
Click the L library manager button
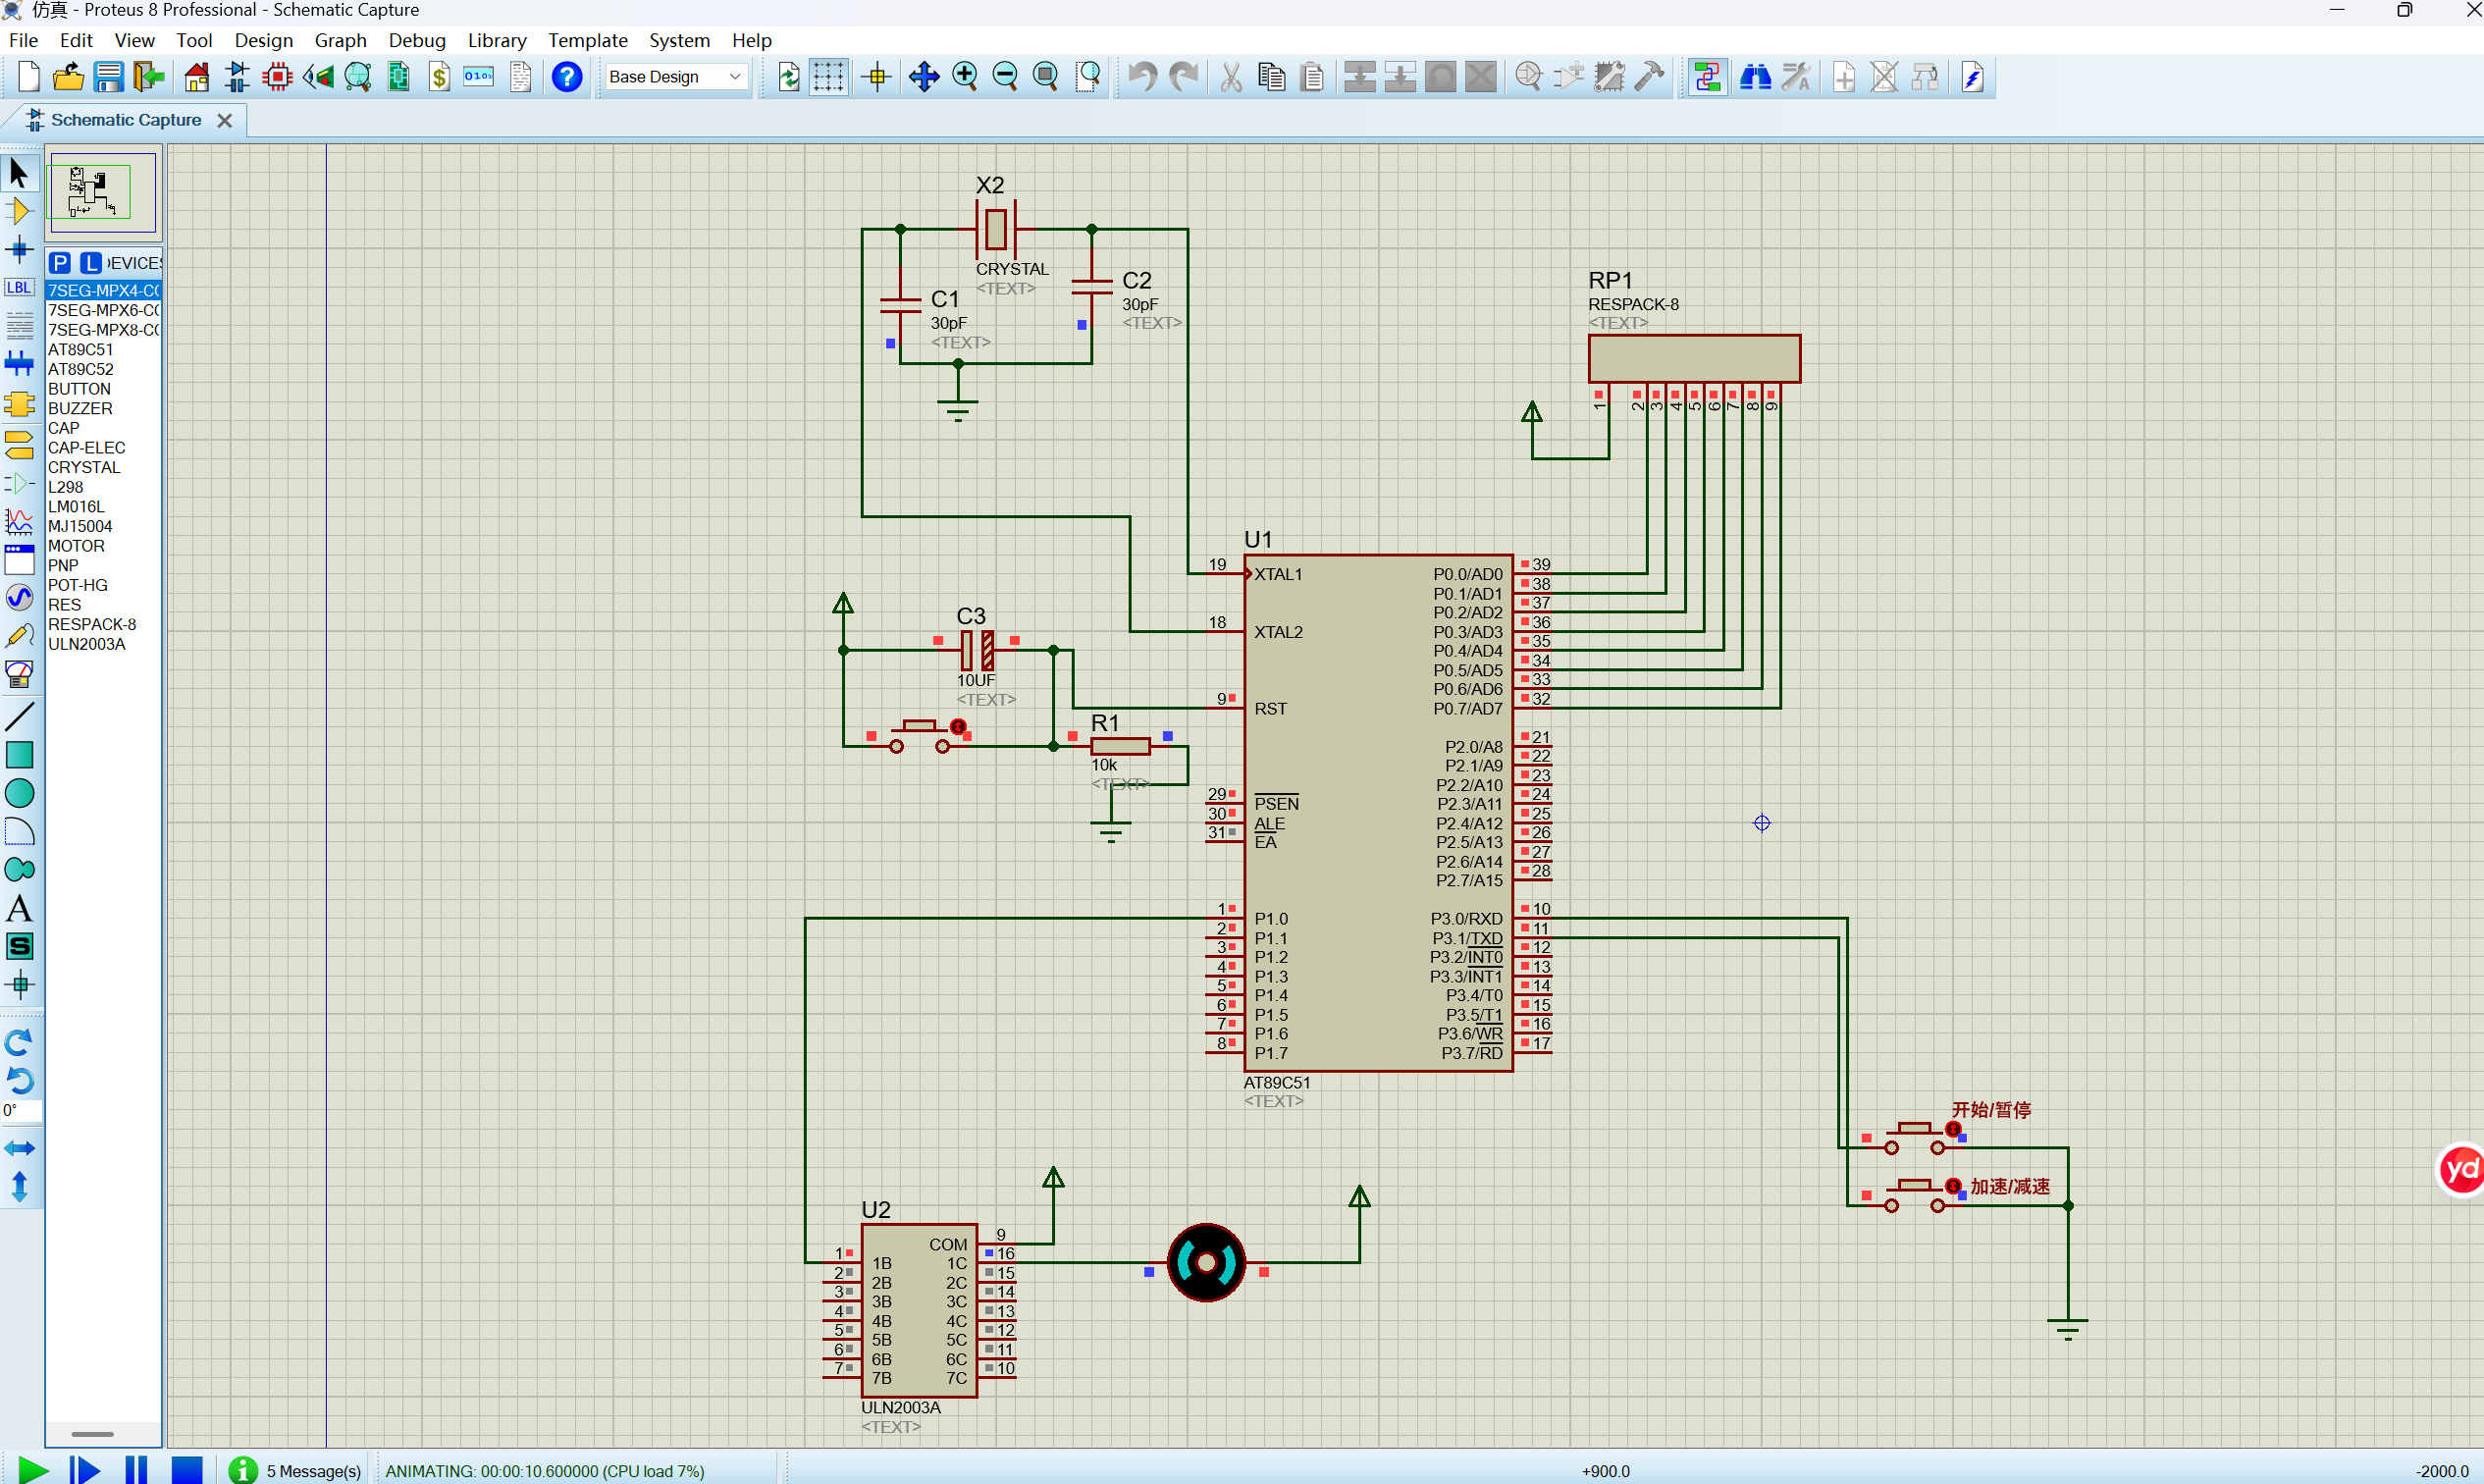coord(91,262)
